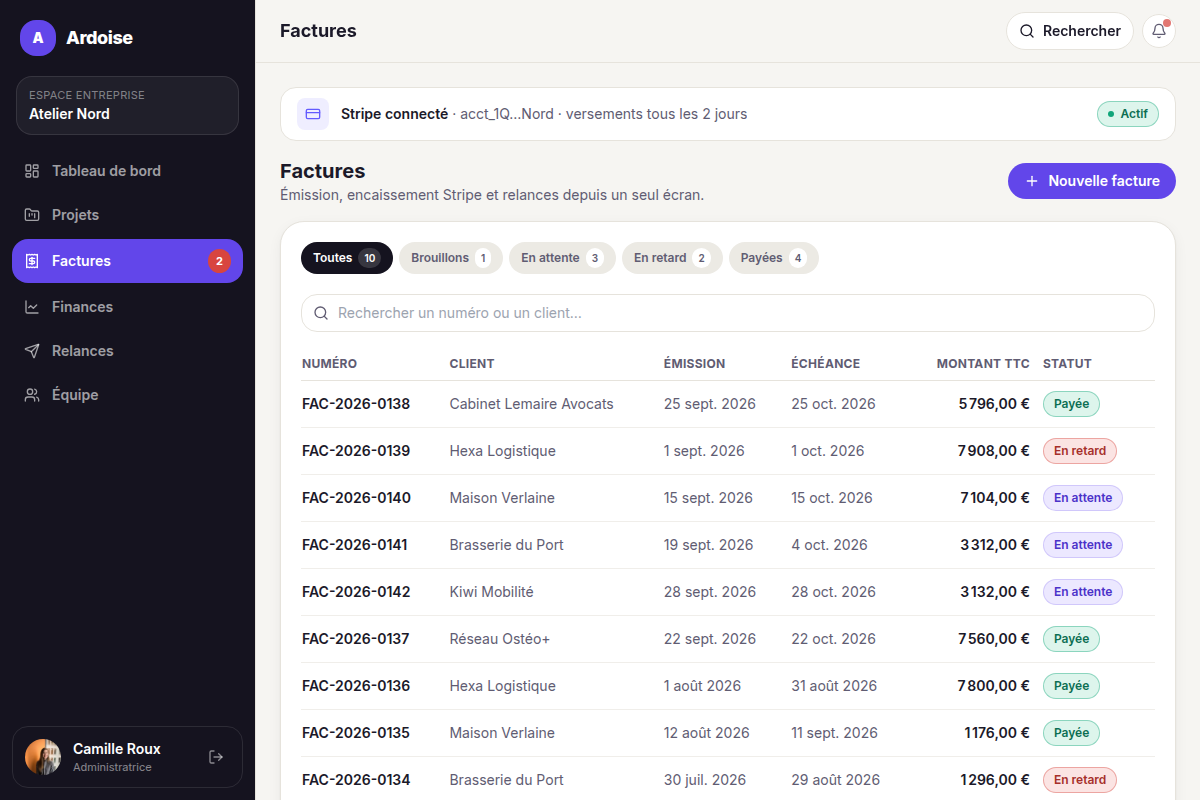This screenshot has width=1200, height=800.
Task: Open invoice FAC-2026-0135
Action: [x=356, y=733]
